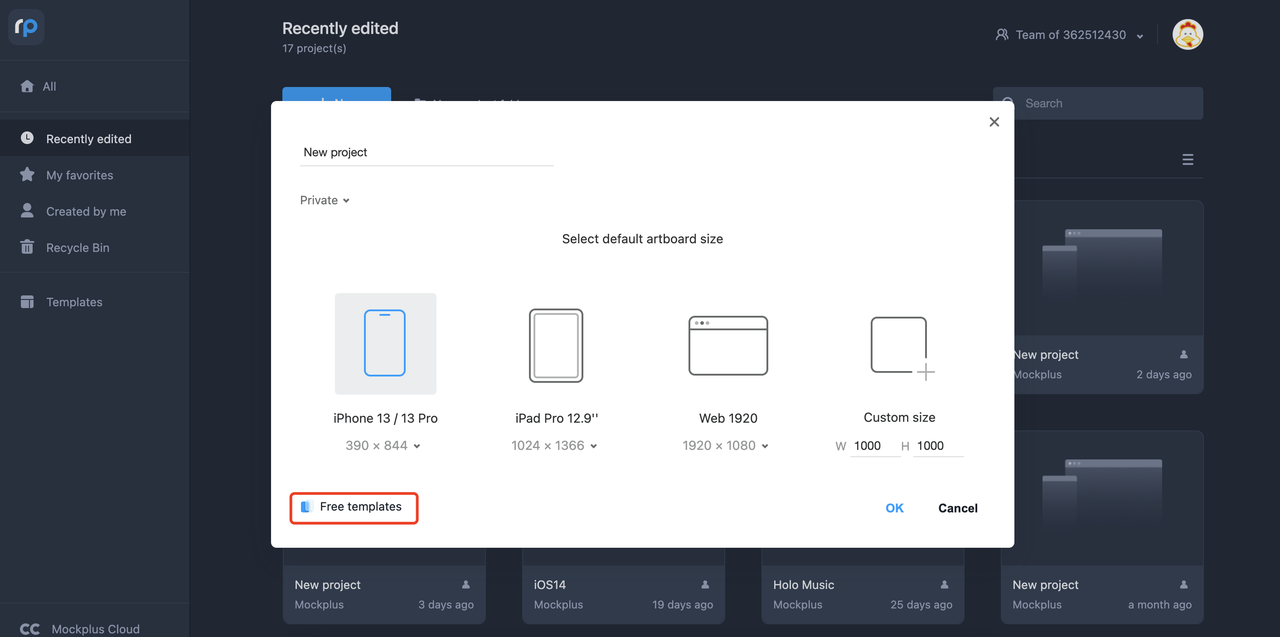This screenshot has width=1280, height=637.
Task: Expand the 390 × 844 size dropdown
Action: (x=383, y=446)
